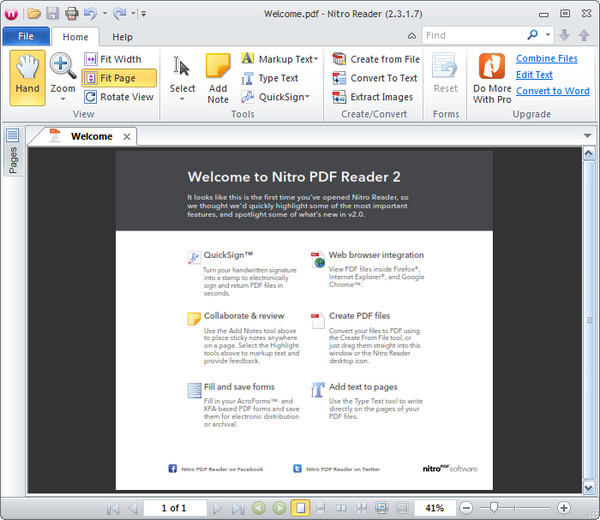This screenshot has width=600, height=520.
Task: Click Create from File
Action: (x=376, y=59)
